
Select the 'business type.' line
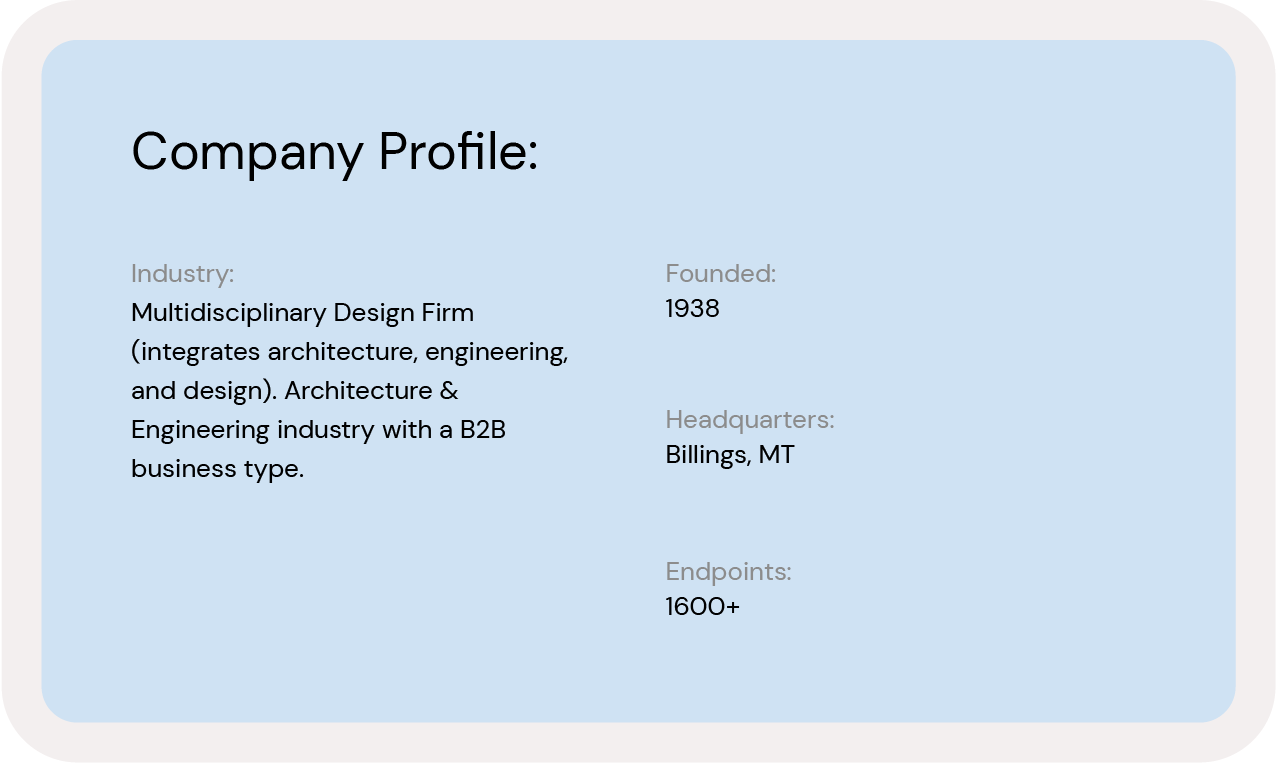click(217, 469)
